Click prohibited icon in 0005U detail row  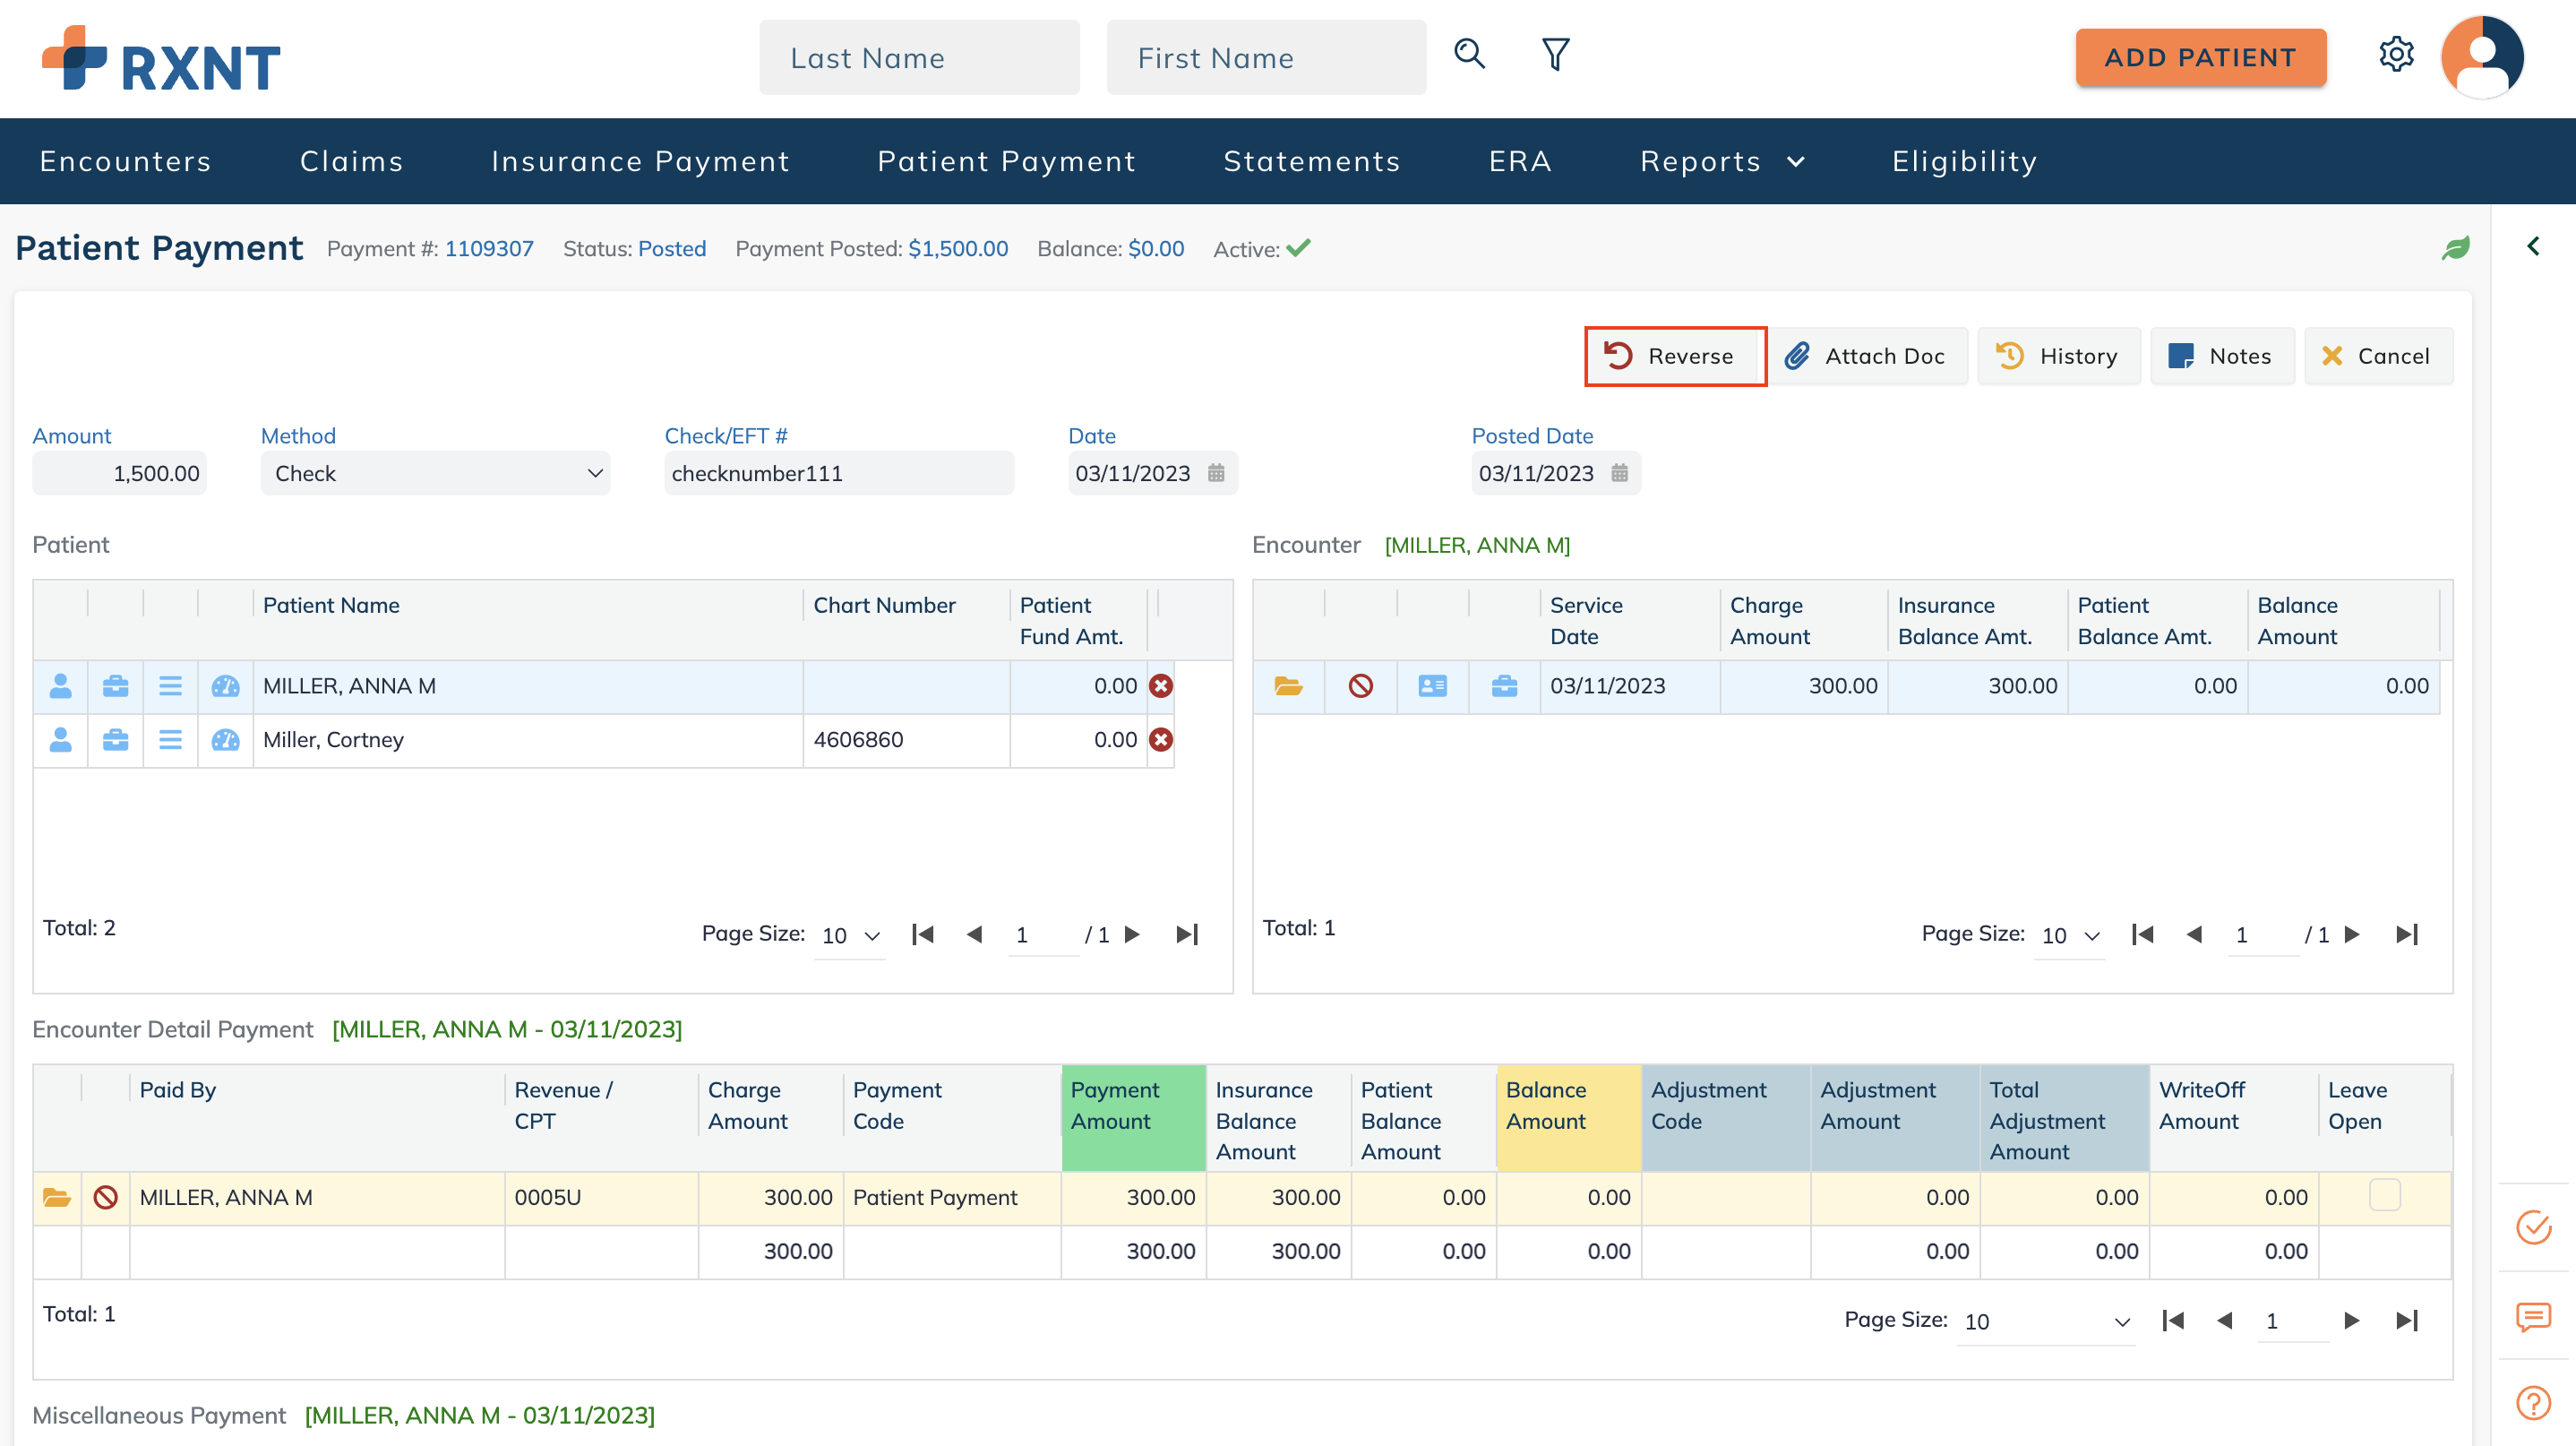pyautogui.click(x=105, y=1197)
